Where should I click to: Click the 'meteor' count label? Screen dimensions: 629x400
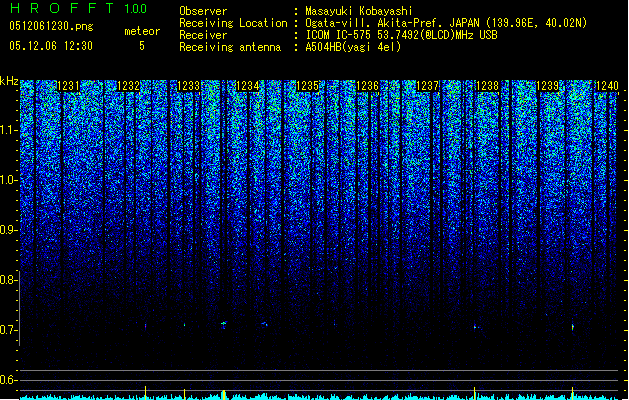[142, 31]
